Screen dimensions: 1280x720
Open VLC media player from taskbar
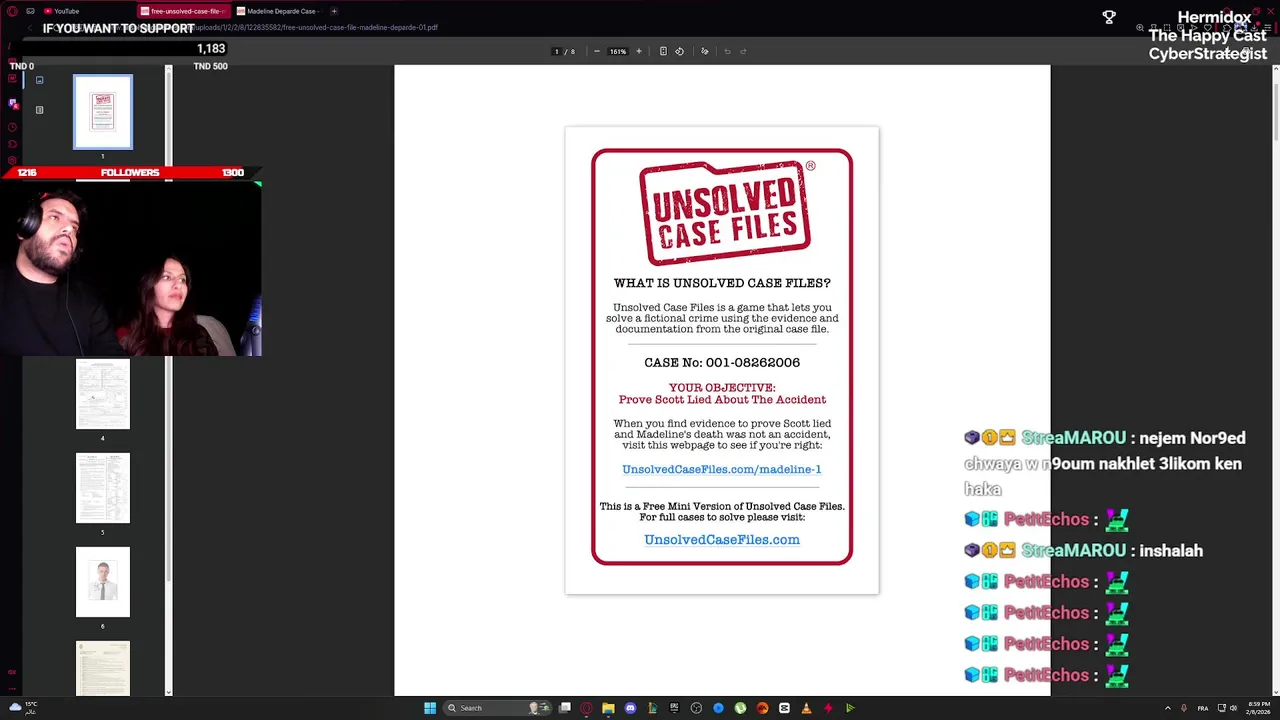click(x=806, y=708)
